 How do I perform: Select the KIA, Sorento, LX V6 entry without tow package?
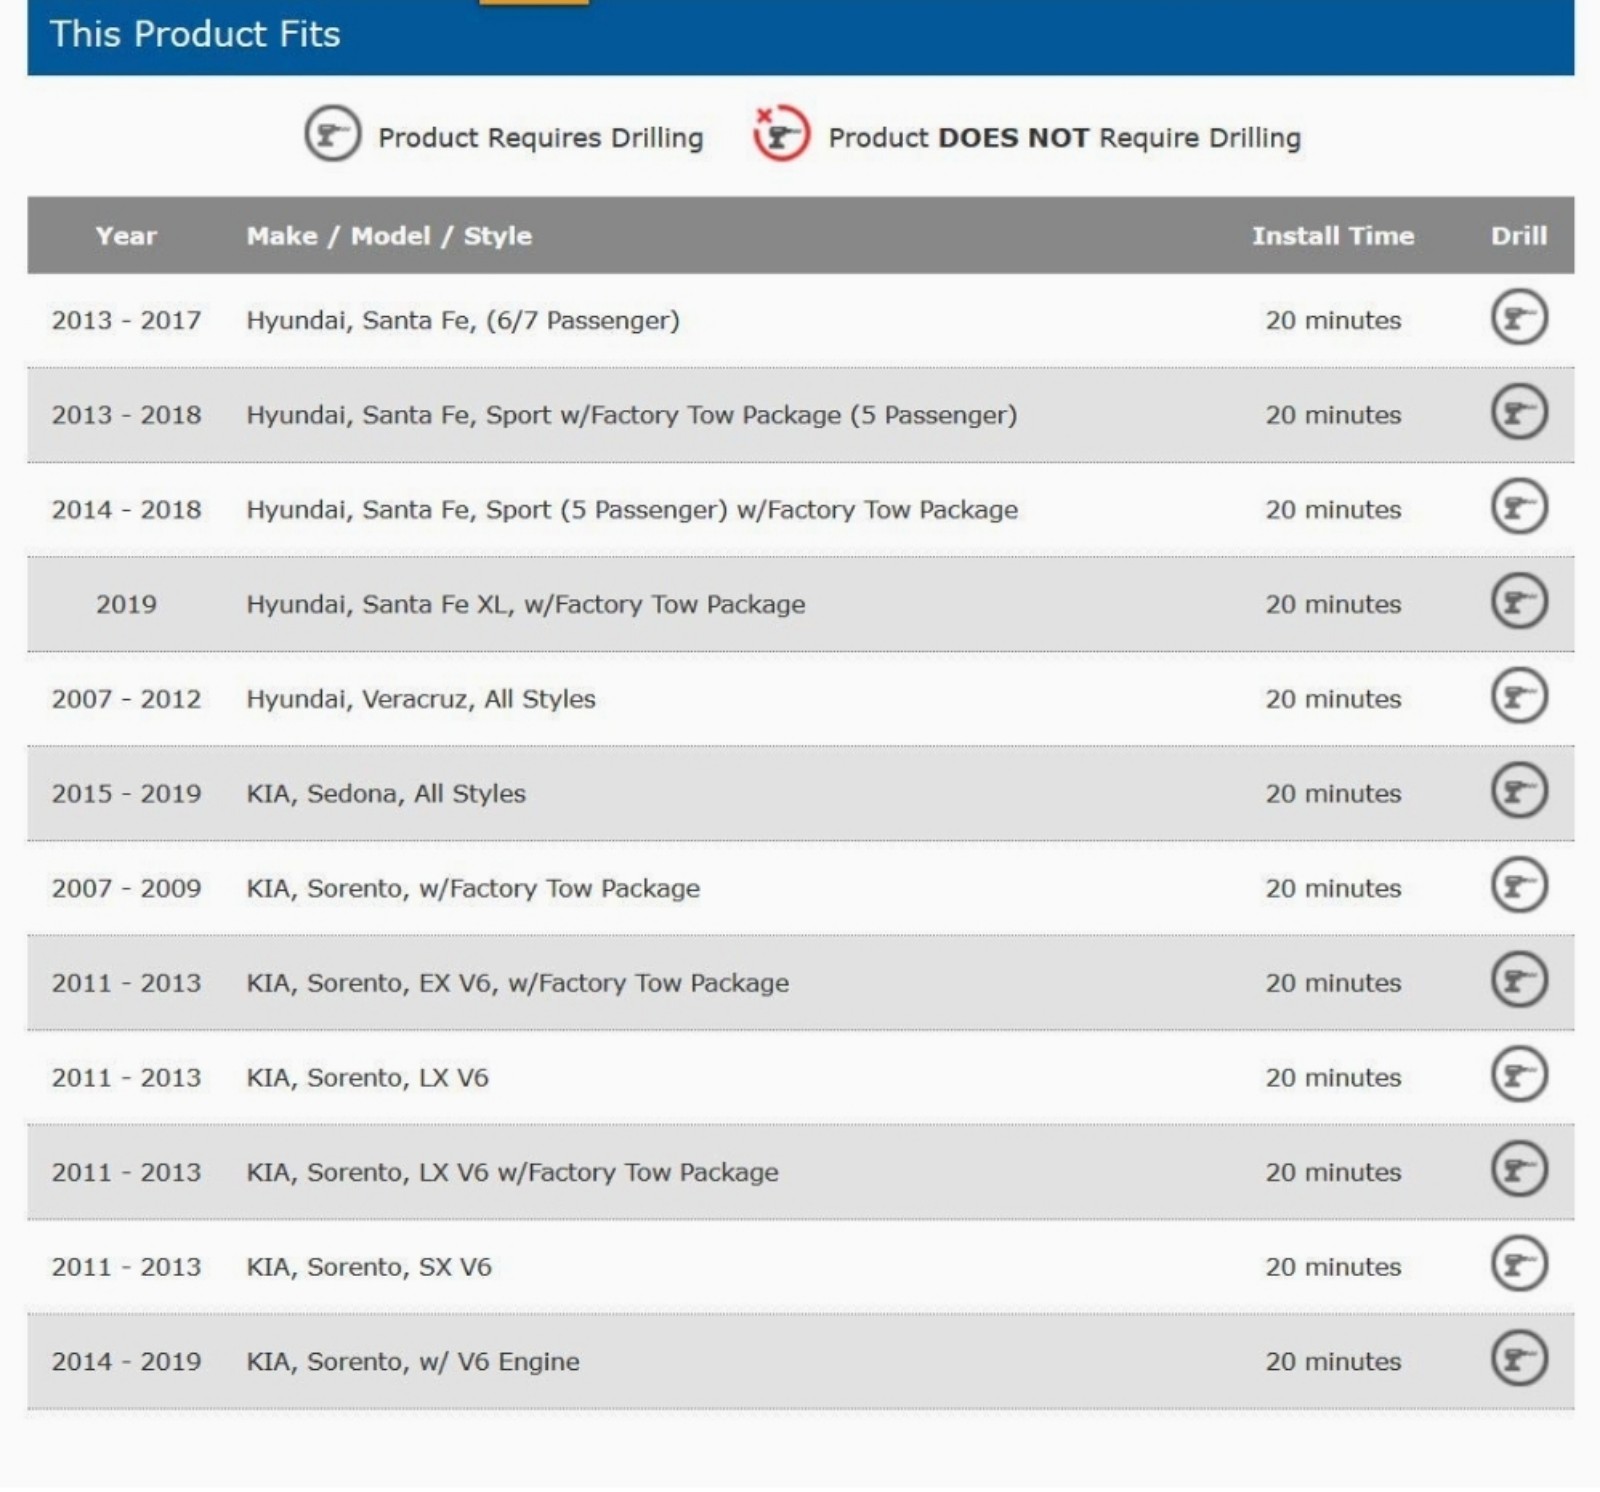(x=368, y=1077)
